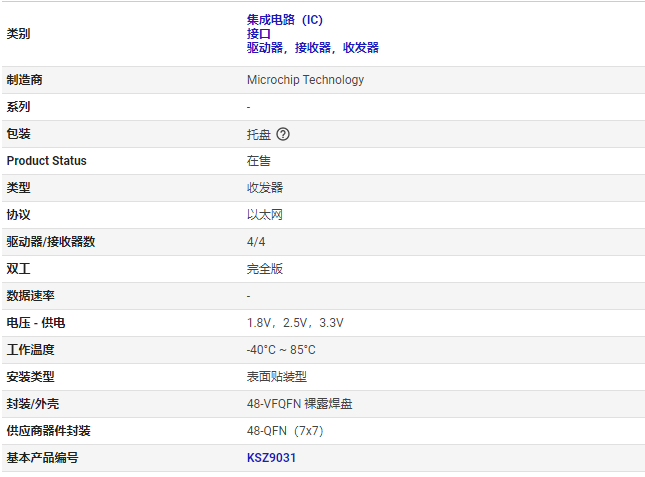Click the 完全版 duplex value
645x477 pixels.
tap(265, 269)
